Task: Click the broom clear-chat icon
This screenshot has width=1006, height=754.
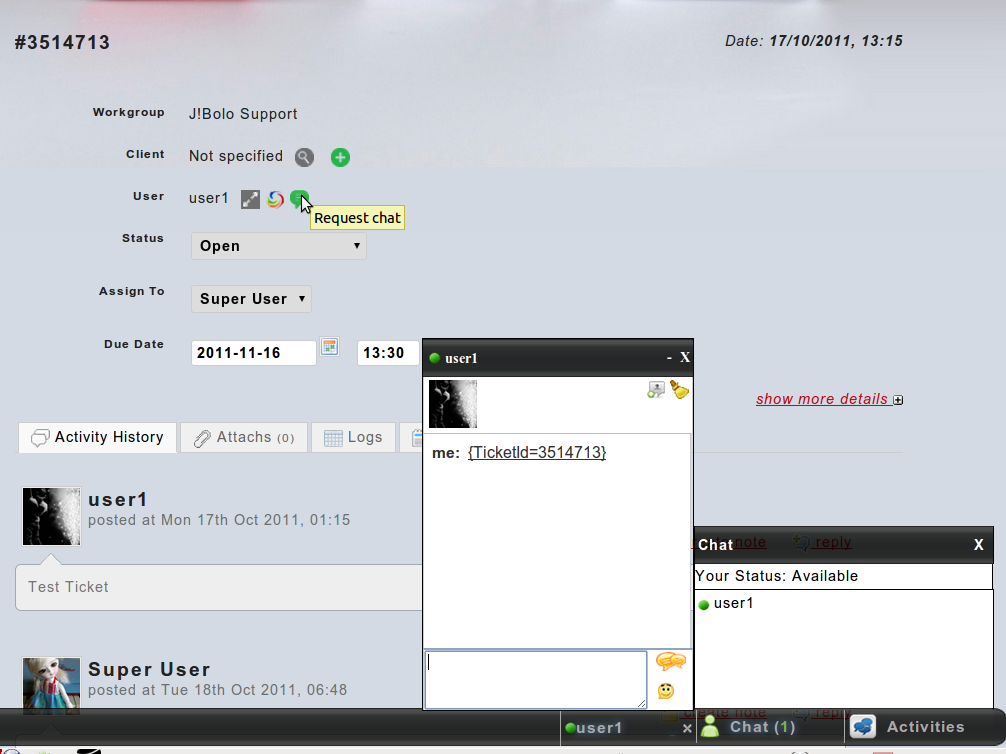Action: pos(680,390)
